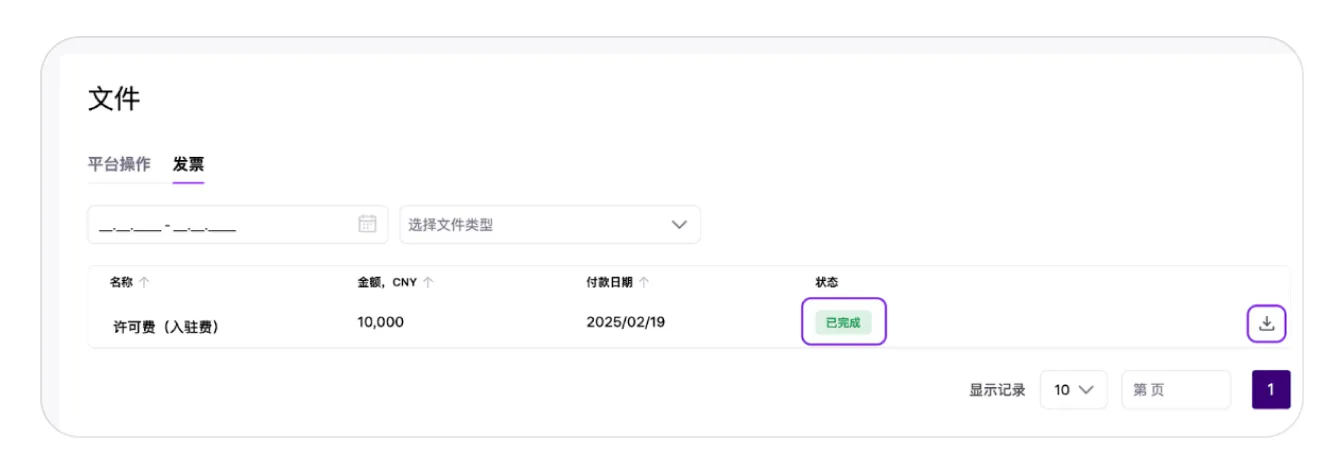Viewport: 1344px width, 474px height.
Task: Sort by 名称 using its arrow icon
Action: 144,283
